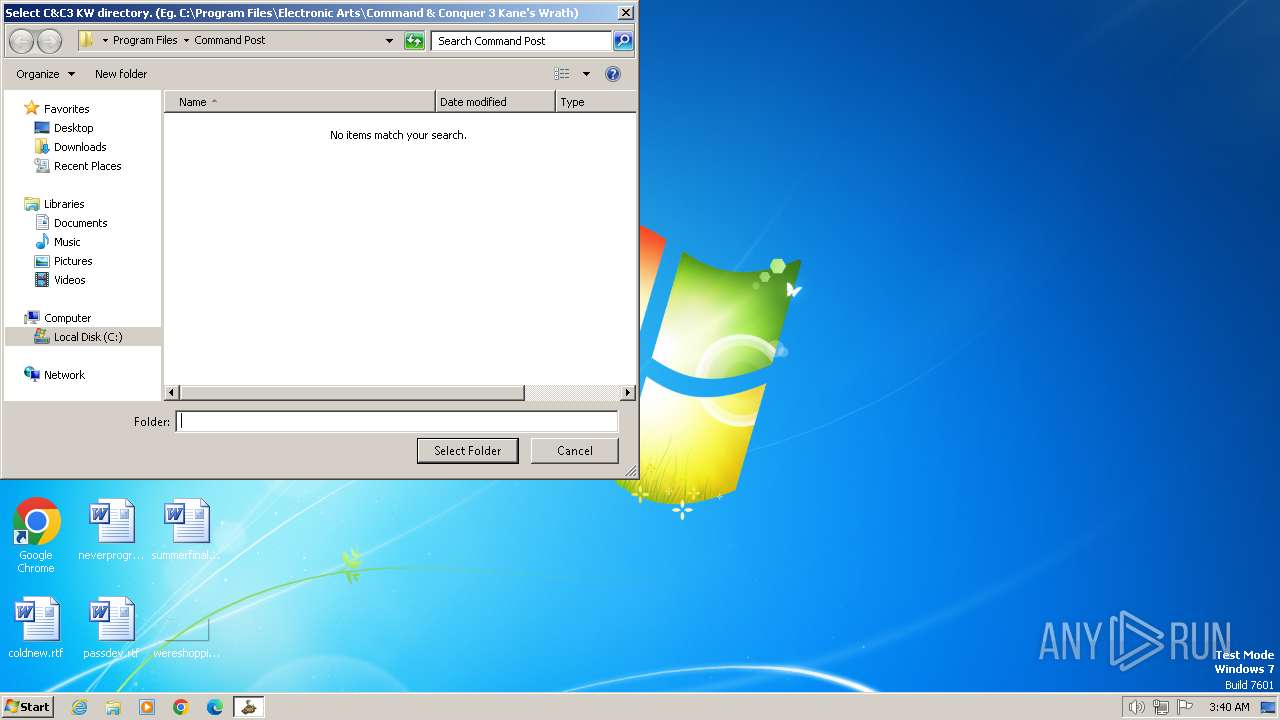Viewport: 1280px width, 720px height.
Task: Sort by the Name column header
Action: (x=299, y=102)
